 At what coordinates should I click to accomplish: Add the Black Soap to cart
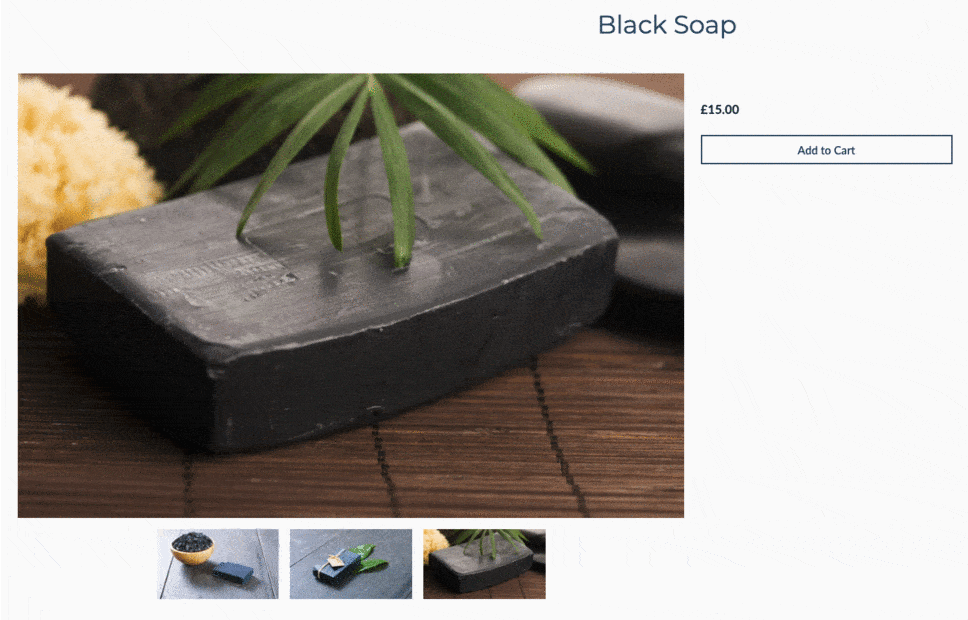[826, 149]
